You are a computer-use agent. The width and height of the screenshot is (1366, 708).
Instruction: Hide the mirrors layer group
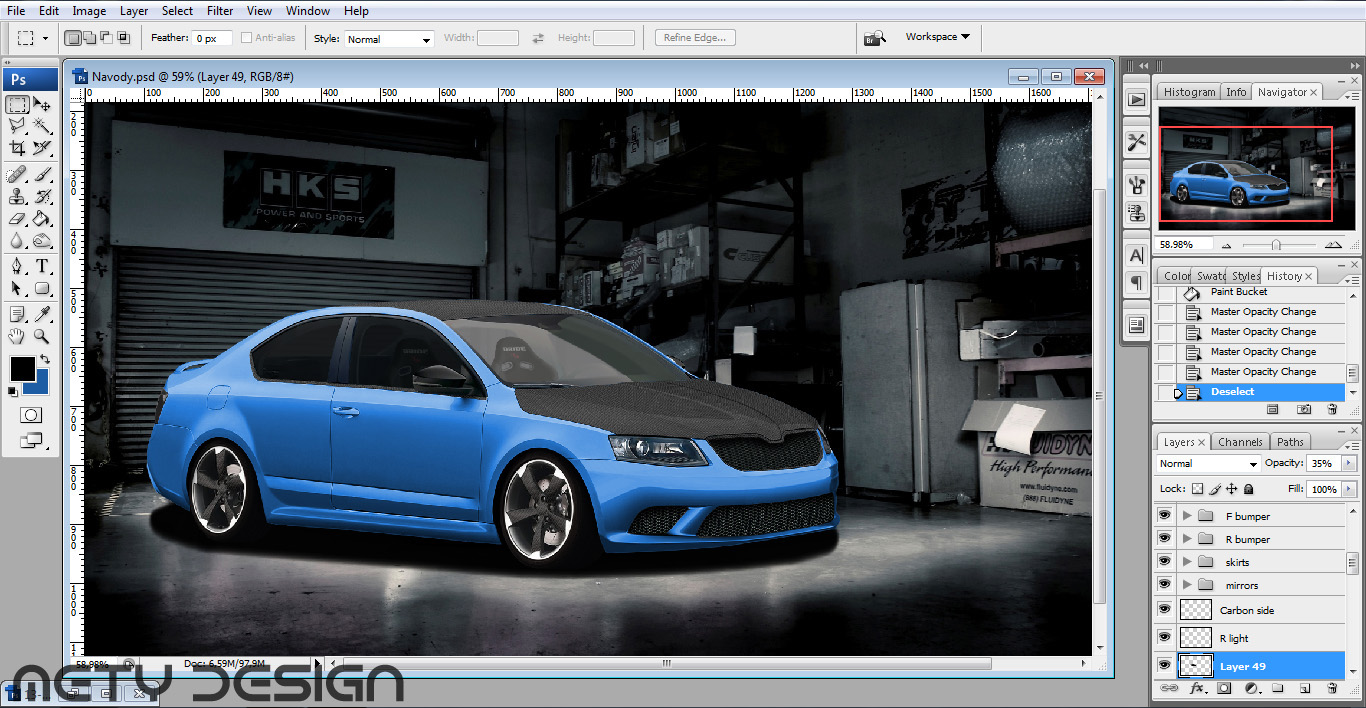tap(1164, 585)
